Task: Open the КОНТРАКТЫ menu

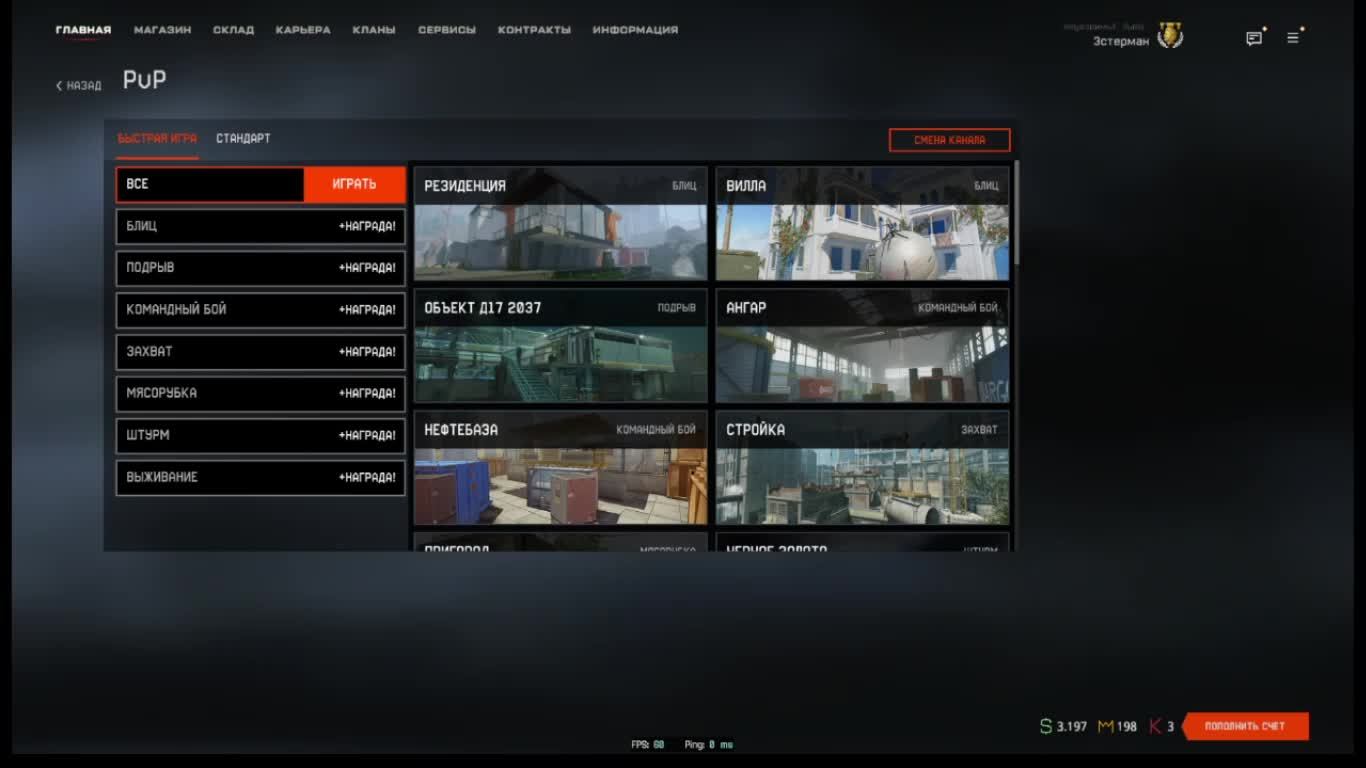Action: tap(534, 30)
